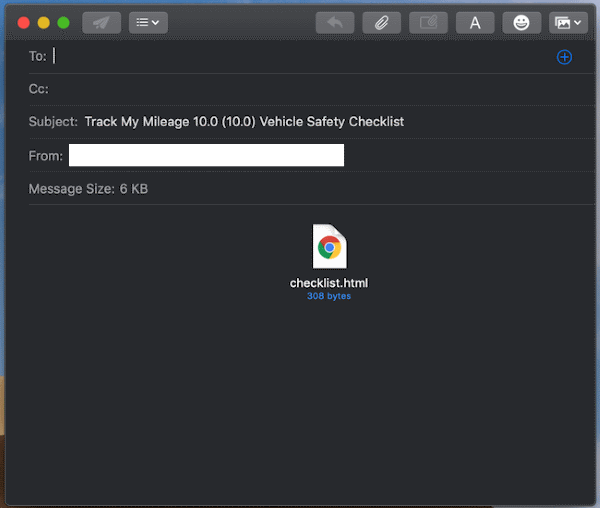Click the empty message body area
Screen dimensions: 600x508
[x=300, y=400]
